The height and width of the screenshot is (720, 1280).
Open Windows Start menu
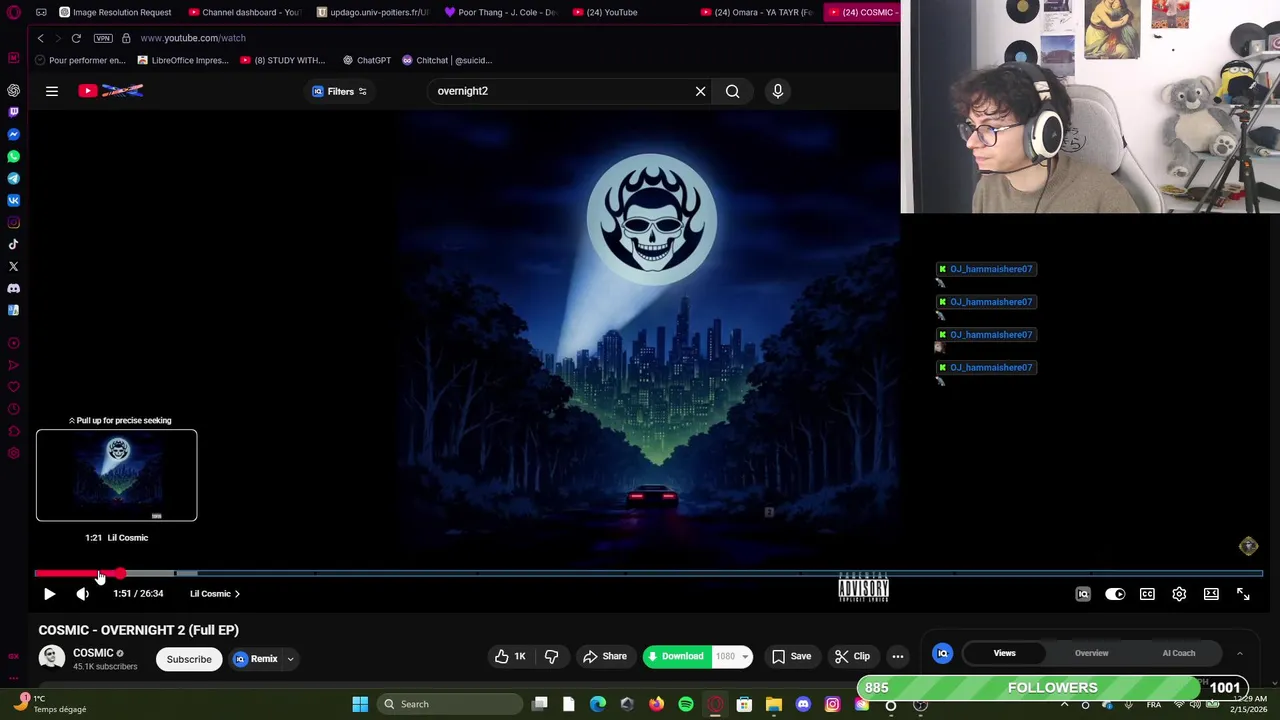pos(360,704)
